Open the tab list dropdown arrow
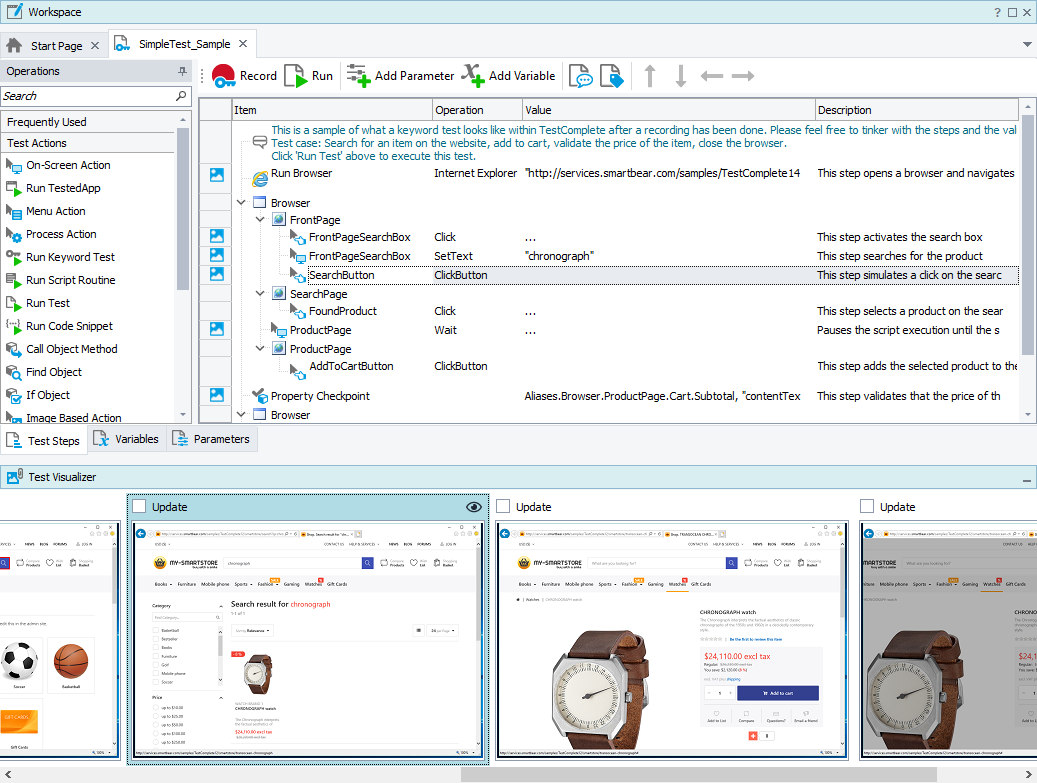This screenshot has width=1037, height=783. [x=1027, y=45]
